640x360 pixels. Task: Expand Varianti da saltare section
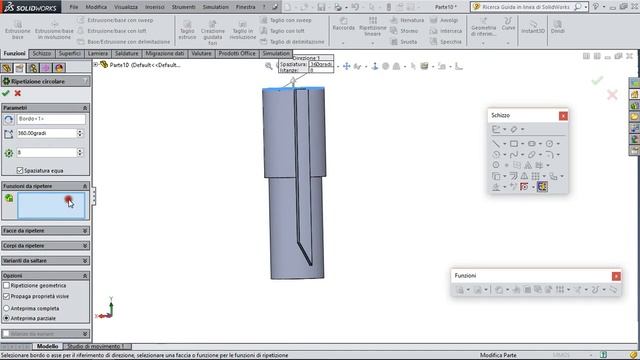pyautogui.click(x=85, y=261)
